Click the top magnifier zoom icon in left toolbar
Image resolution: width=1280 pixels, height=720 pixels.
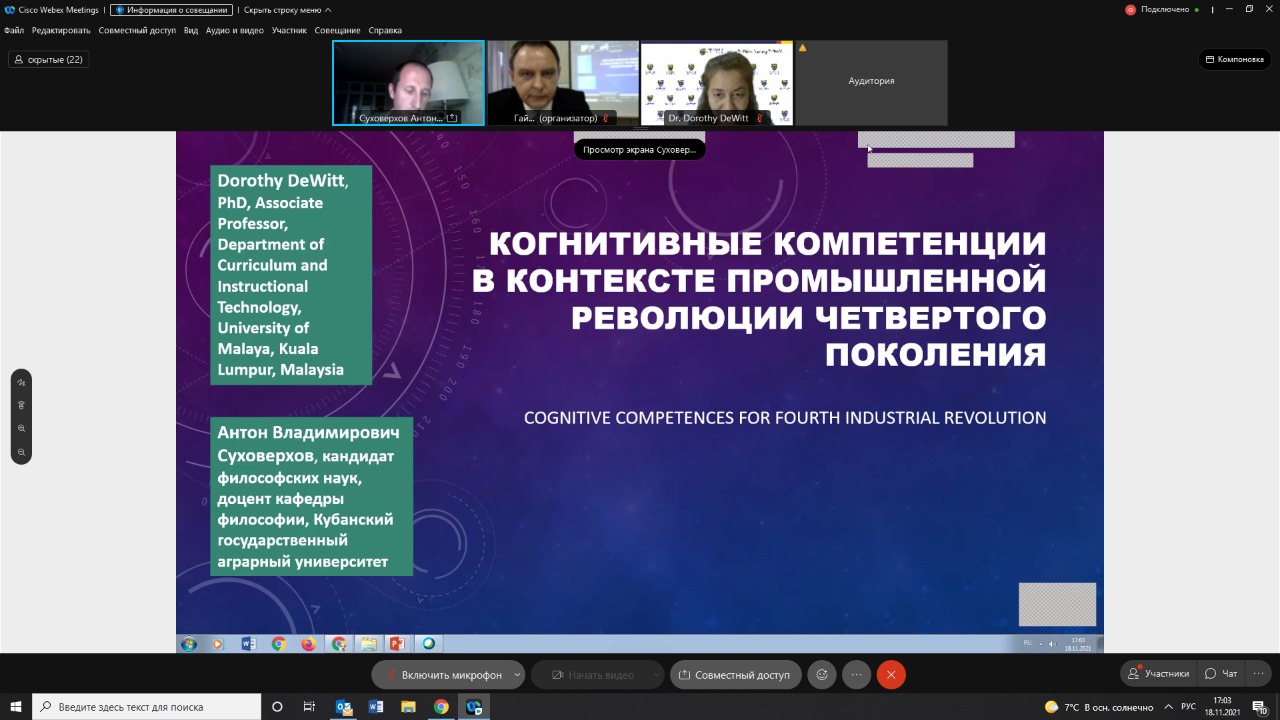[21, 429]
